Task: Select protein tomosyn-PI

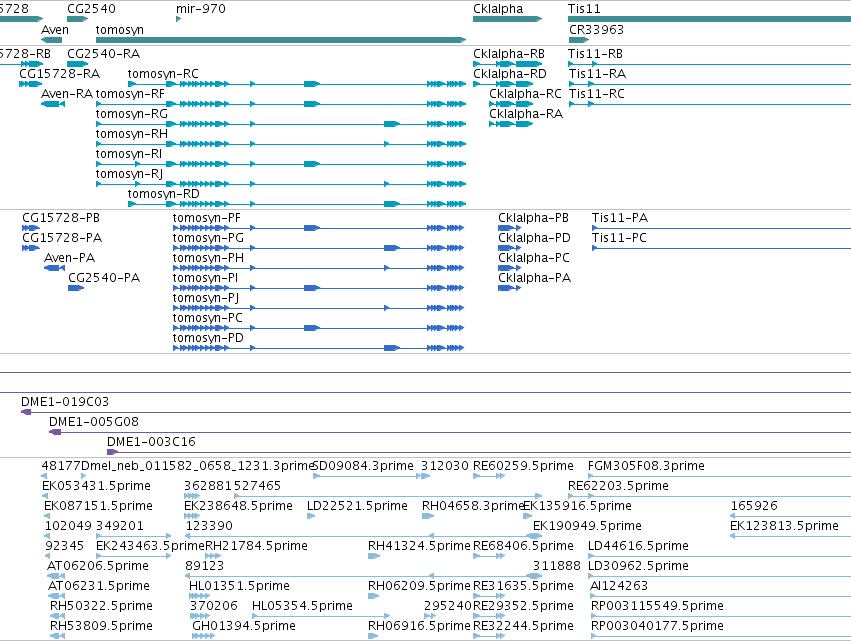Action: [206, 278]
